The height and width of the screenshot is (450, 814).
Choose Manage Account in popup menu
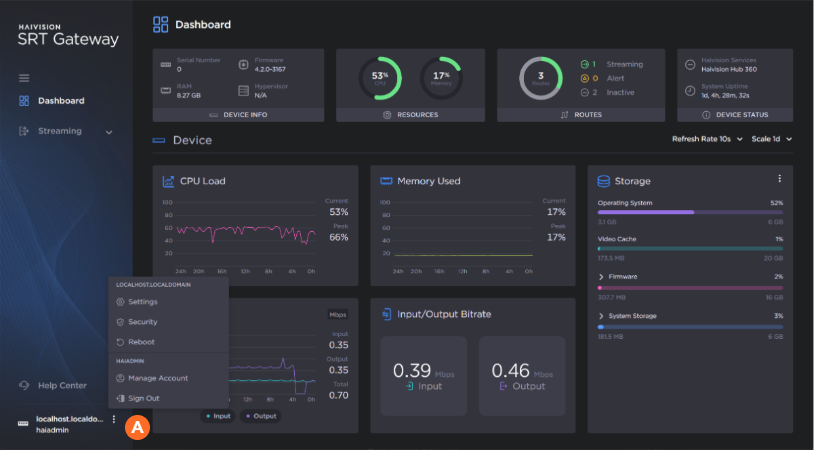click(157, 378)
